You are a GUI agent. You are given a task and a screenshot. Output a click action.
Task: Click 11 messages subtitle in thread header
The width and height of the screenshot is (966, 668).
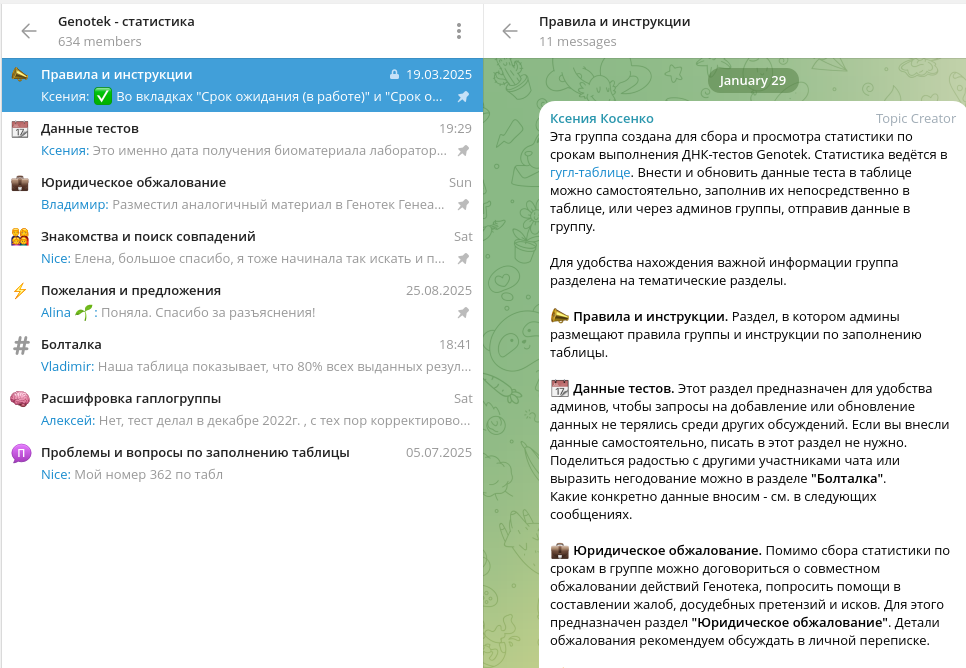click(x=577, y=41)
